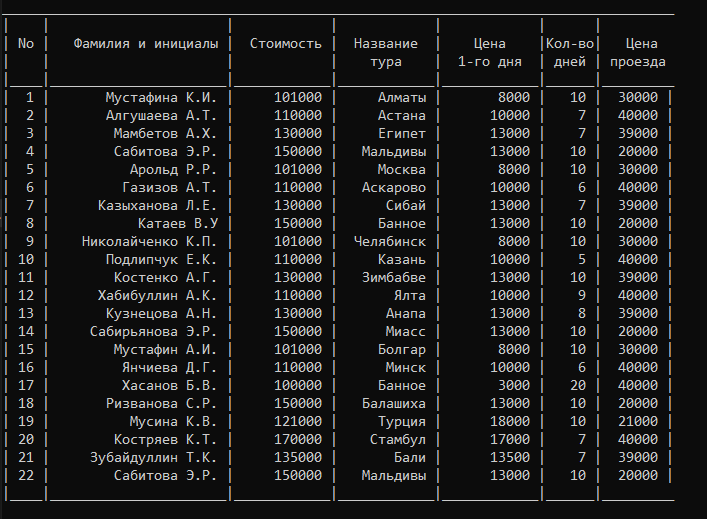Select the tour name Аскарово

pyautogui.click(x=394, y=188)
